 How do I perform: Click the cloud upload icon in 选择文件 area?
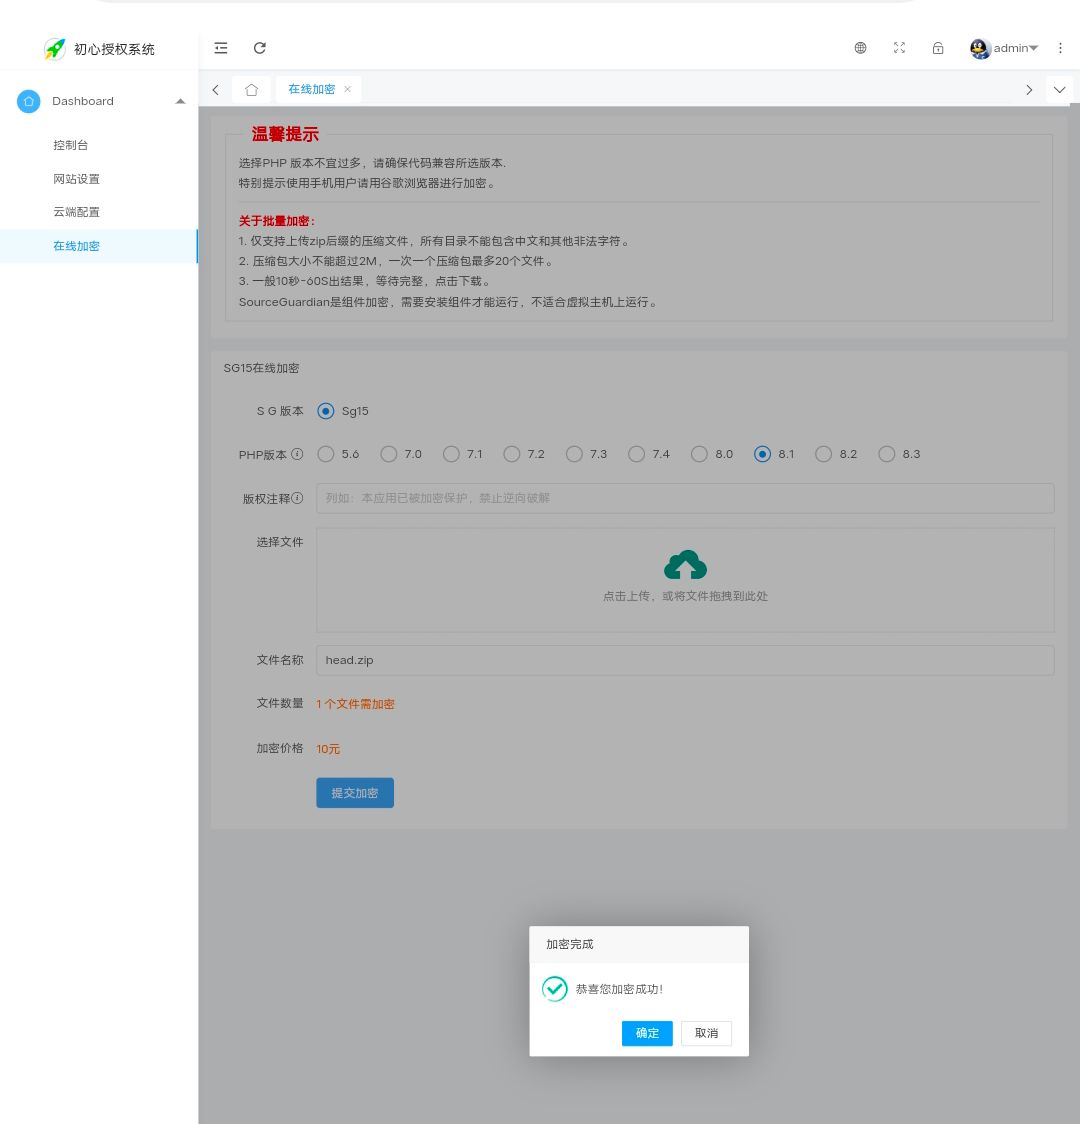(685, 563)
